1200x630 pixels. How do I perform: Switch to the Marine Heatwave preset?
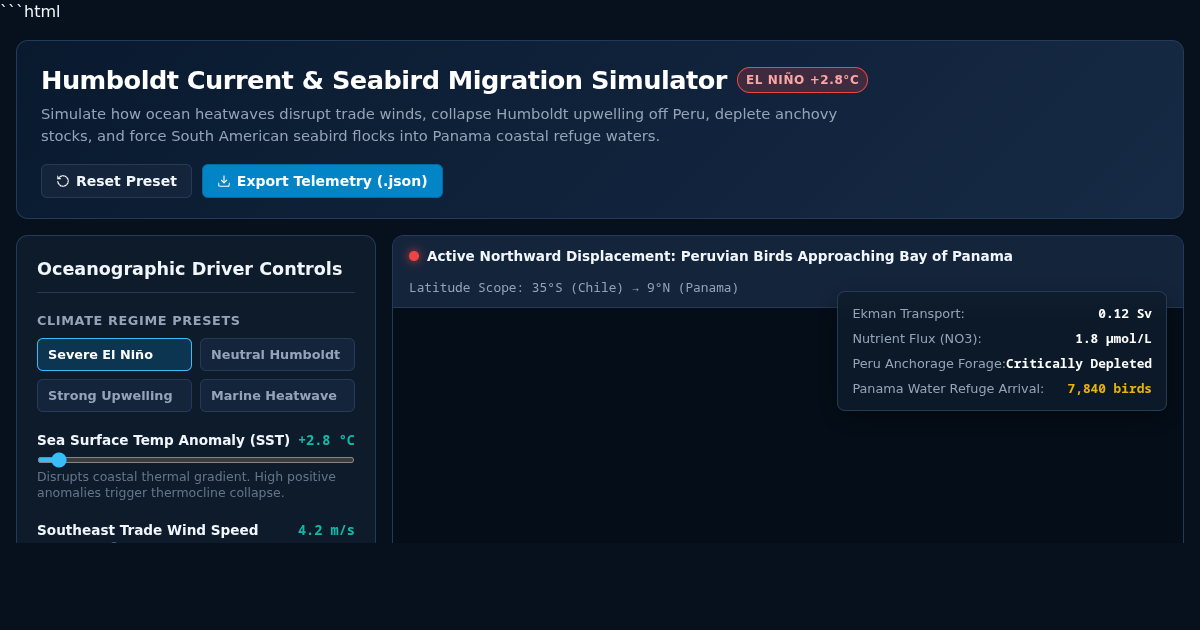[277, 395]
